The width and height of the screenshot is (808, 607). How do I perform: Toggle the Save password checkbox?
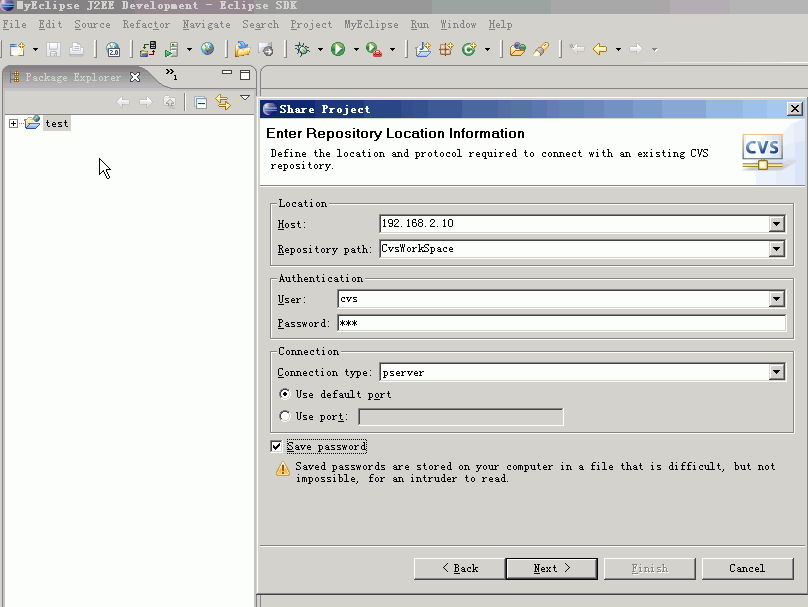coord(276,446)
